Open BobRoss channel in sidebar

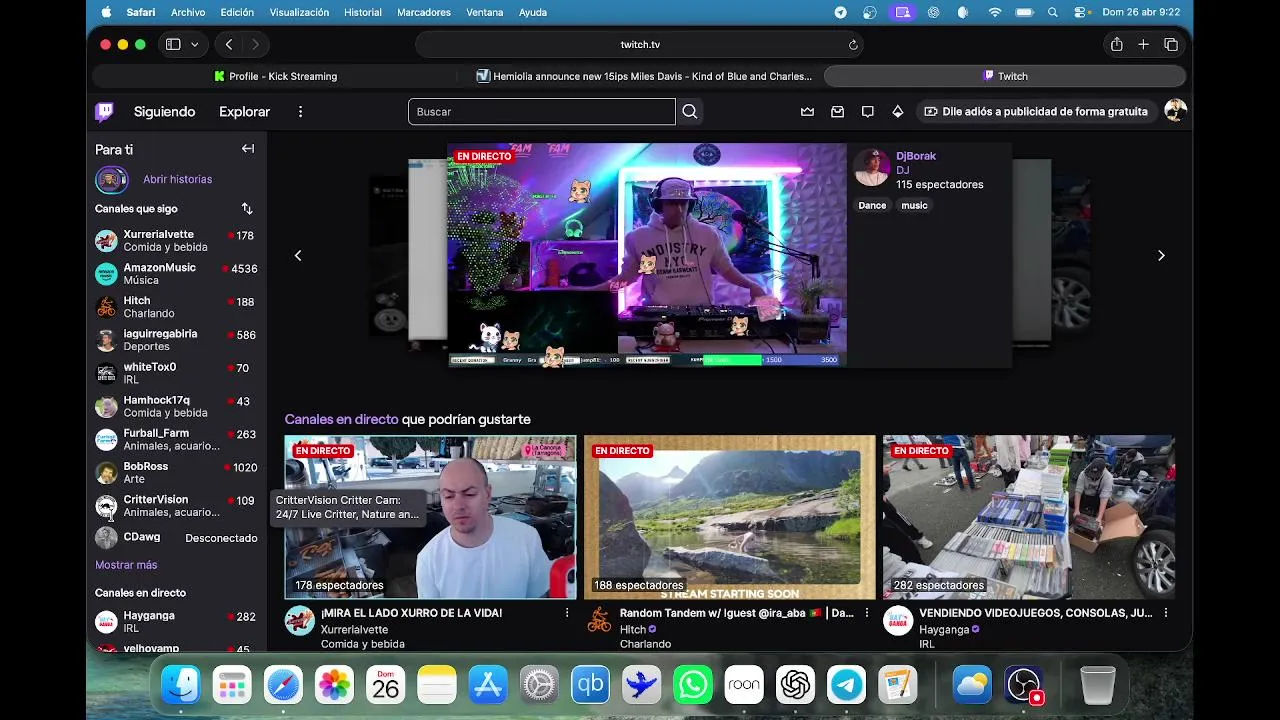pos(176,473)
